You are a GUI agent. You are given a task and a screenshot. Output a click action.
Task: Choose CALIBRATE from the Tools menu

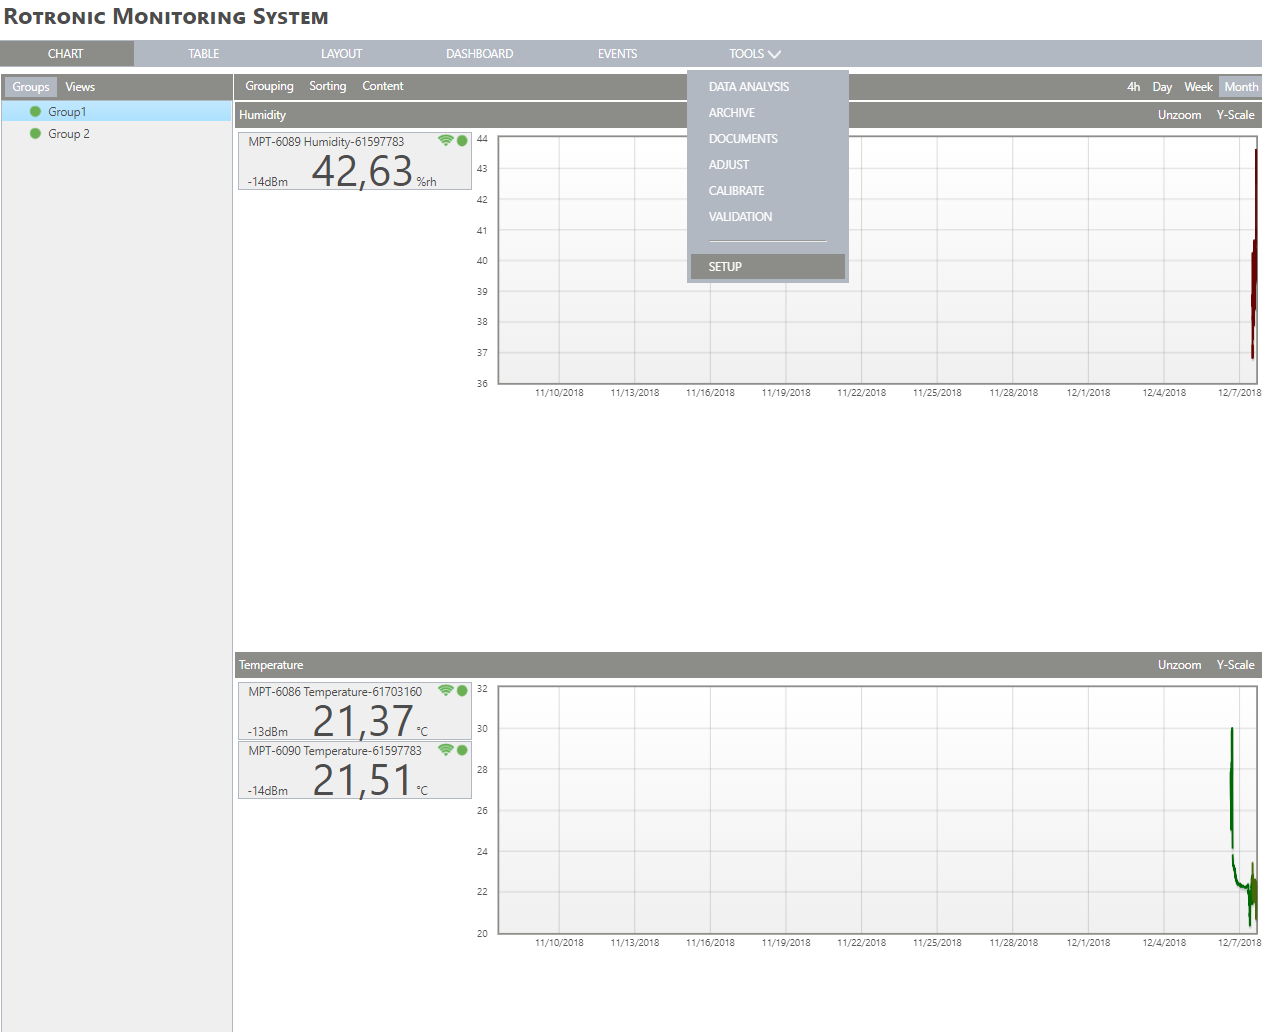click(736, 191)
